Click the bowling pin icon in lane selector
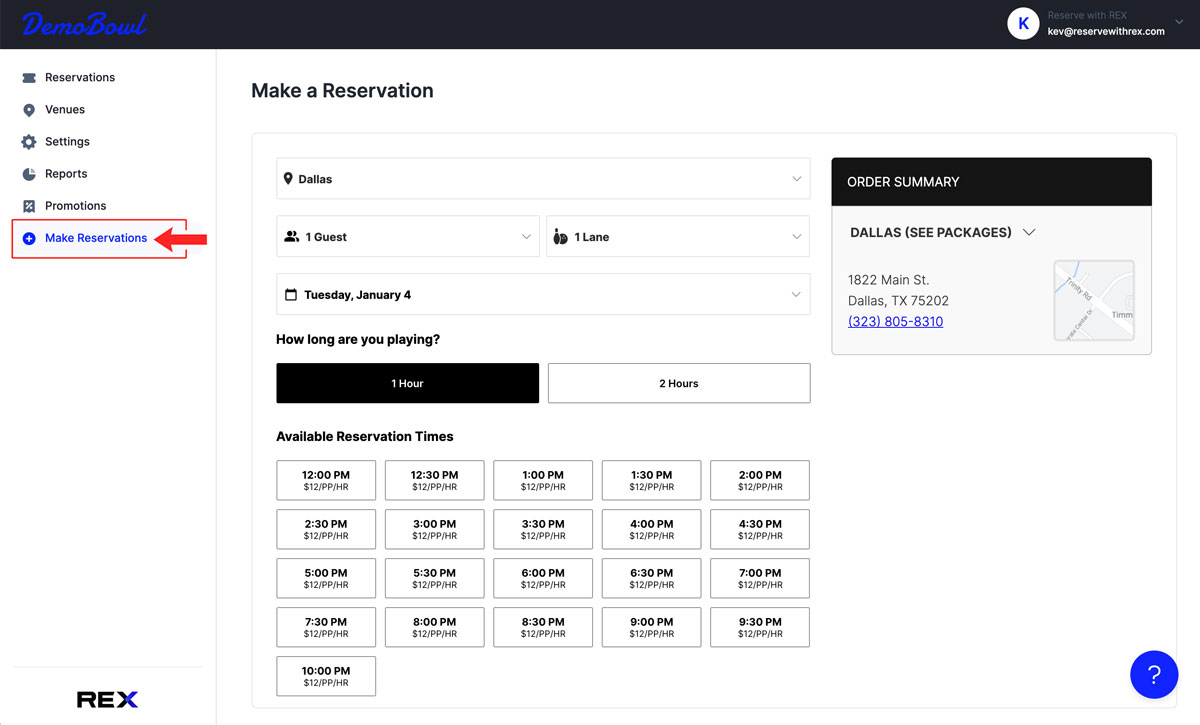The height and width of the screenshot is (725, 1200). pos(561,236)
